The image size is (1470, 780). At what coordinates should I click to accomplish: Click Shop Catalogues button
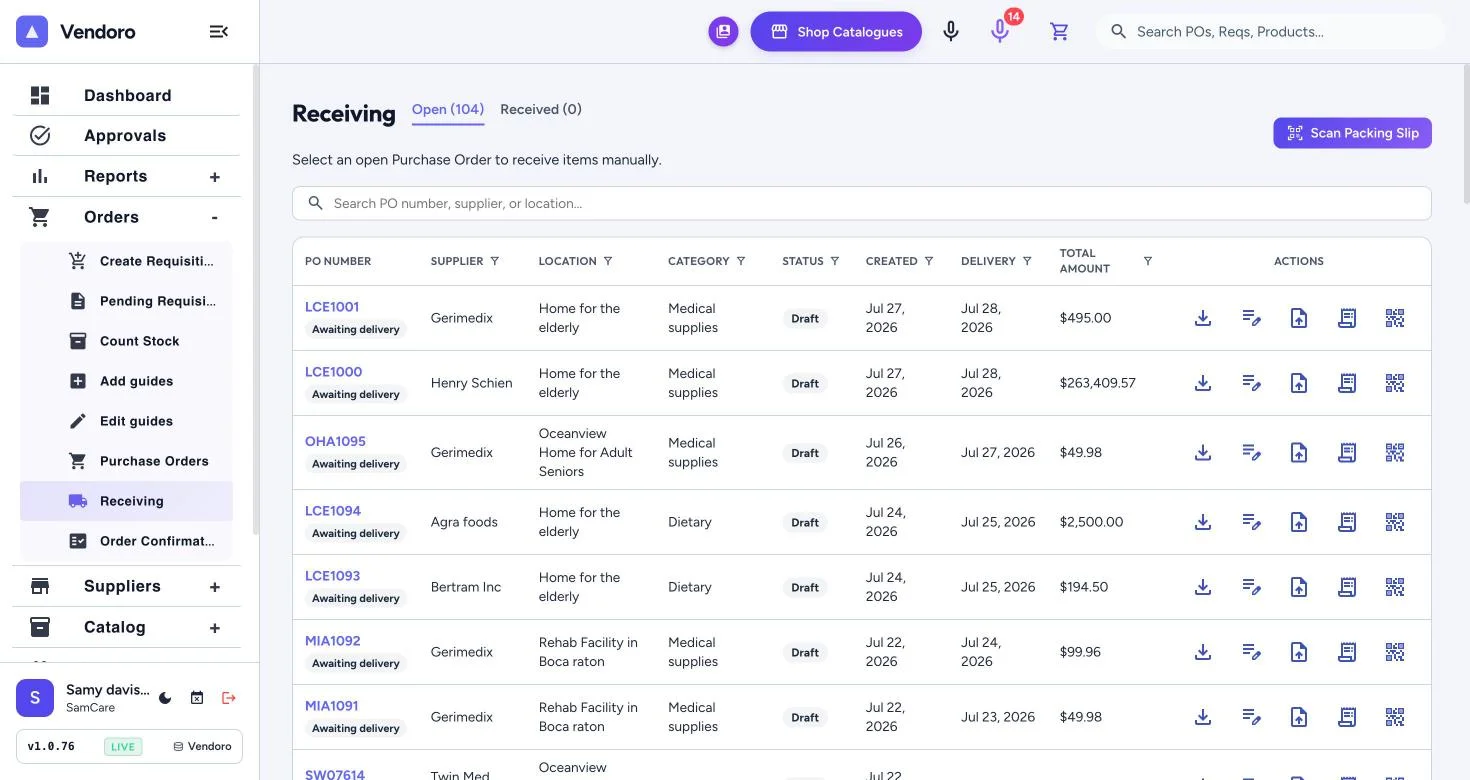tap(836, 32)
